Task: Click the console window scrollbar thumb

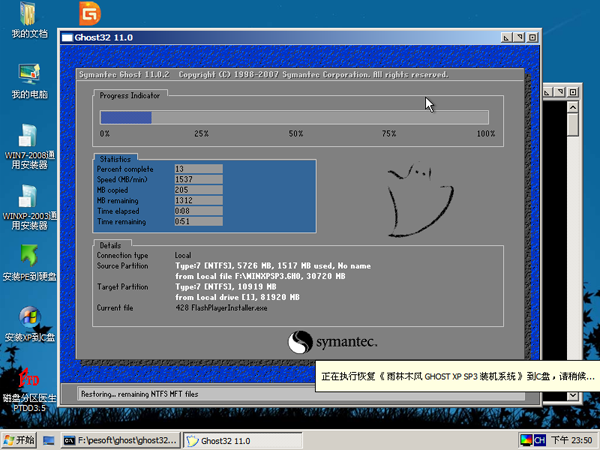Action: pyautogui.click(x=572, y=125)
